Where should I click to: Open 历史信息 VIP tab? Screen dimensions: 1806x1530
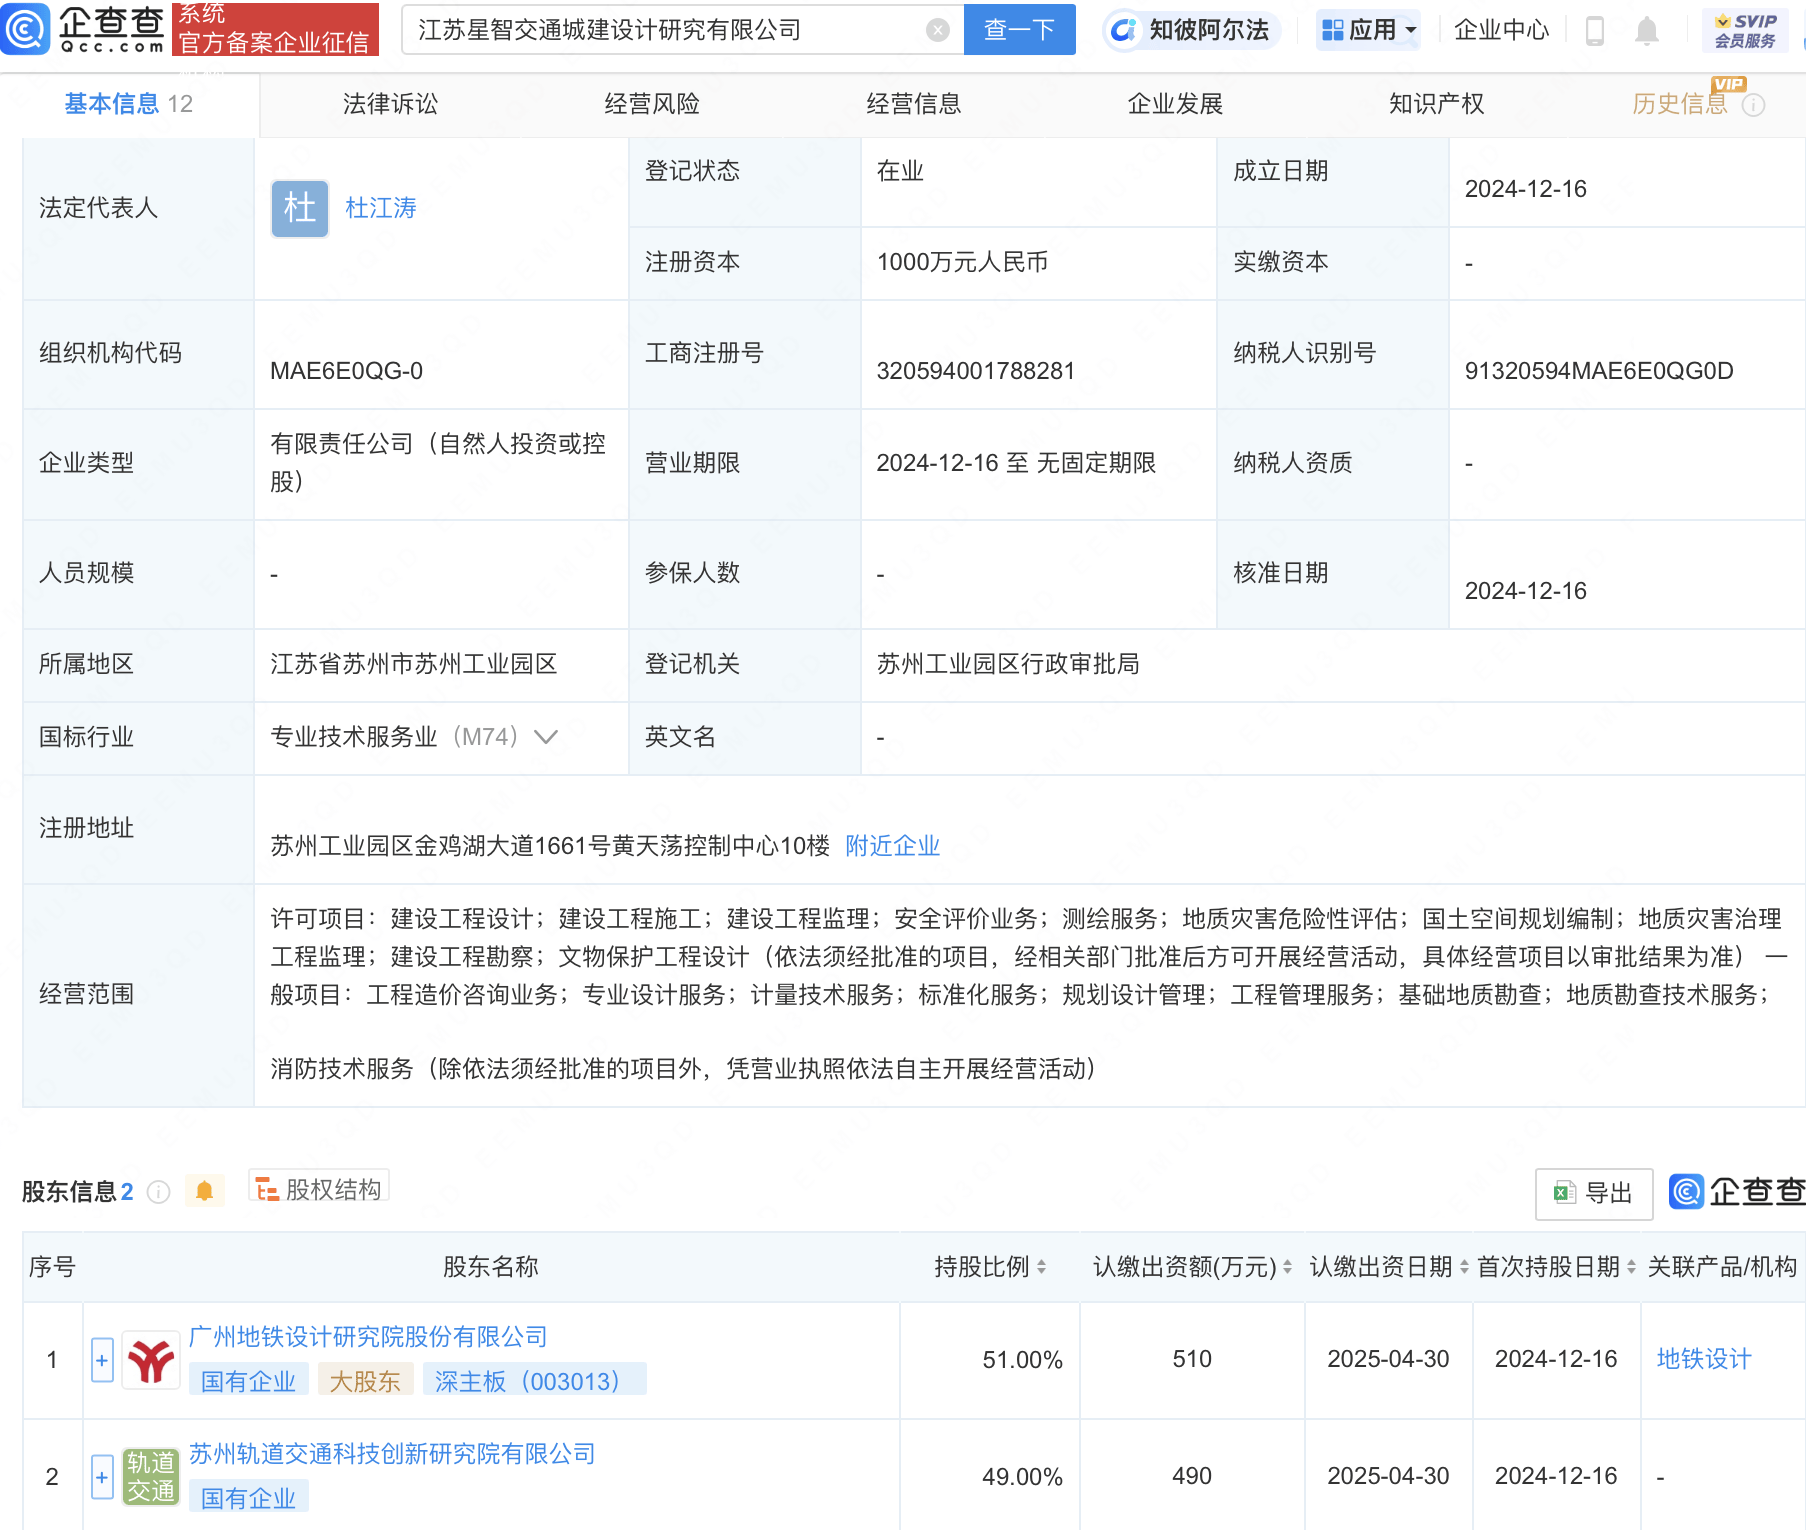[x=1680, y=104]
